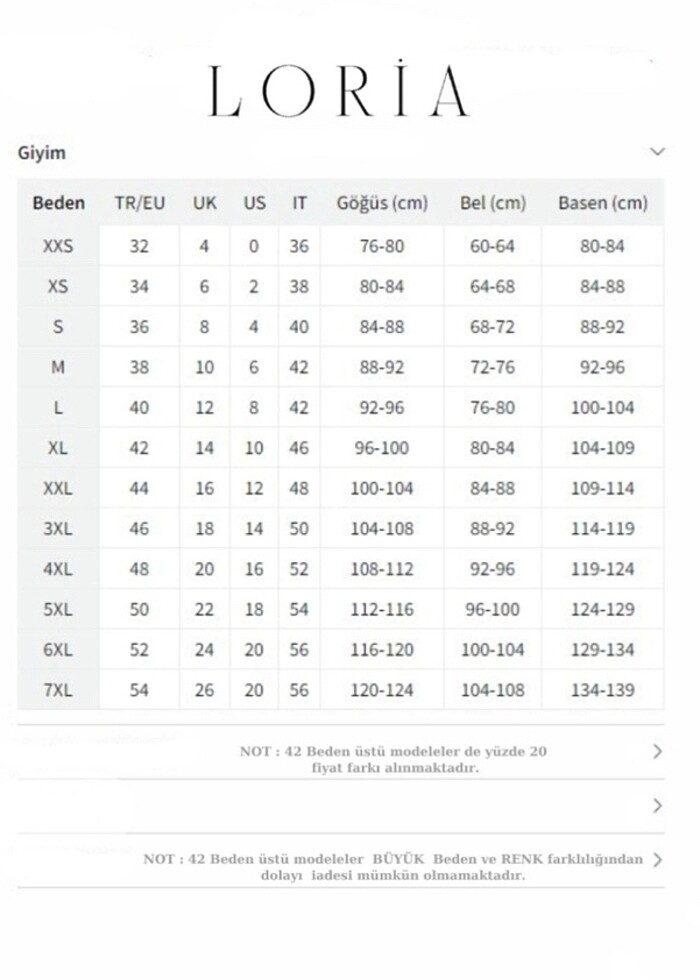Click the LORIA brand logo
The width and height of the screenshot is (700, 980).
338,91
